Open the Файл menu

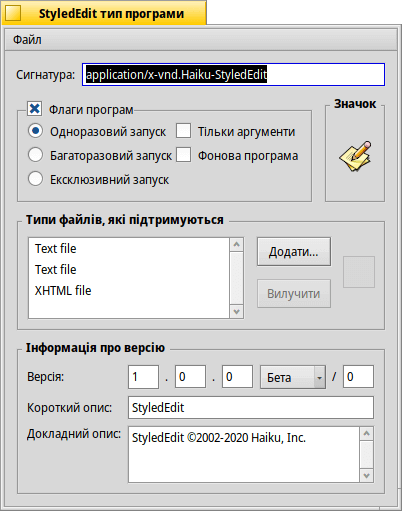click(x=27, y=40)
